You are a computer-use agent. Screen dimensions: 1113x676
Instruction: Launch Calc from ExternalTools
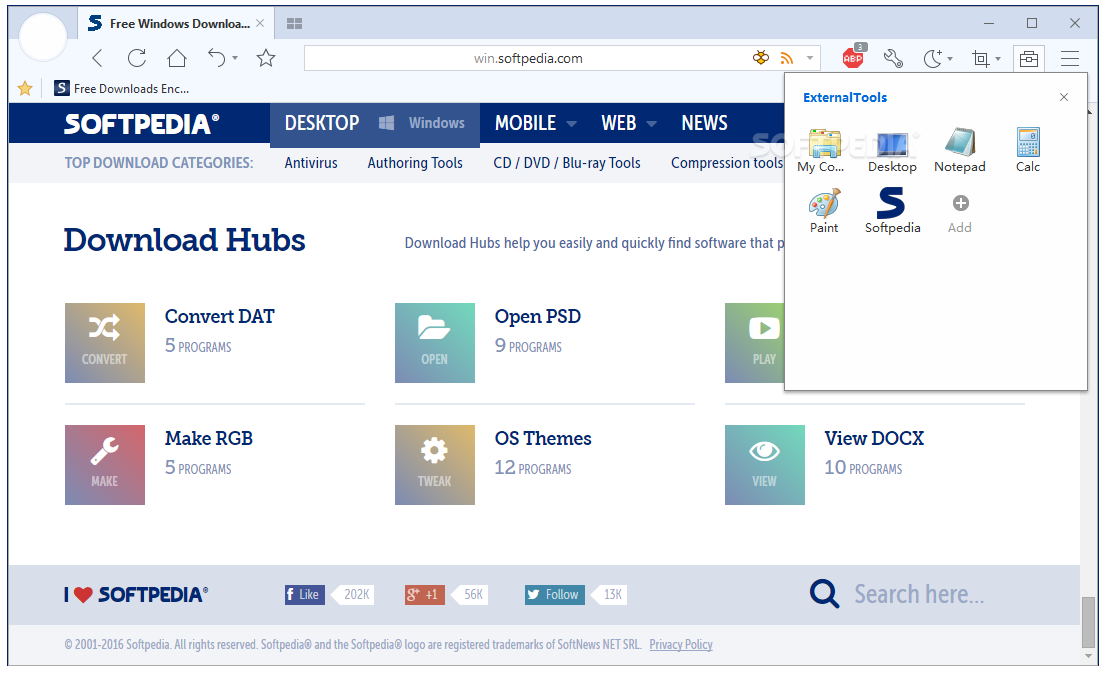tap(1028, 151)
